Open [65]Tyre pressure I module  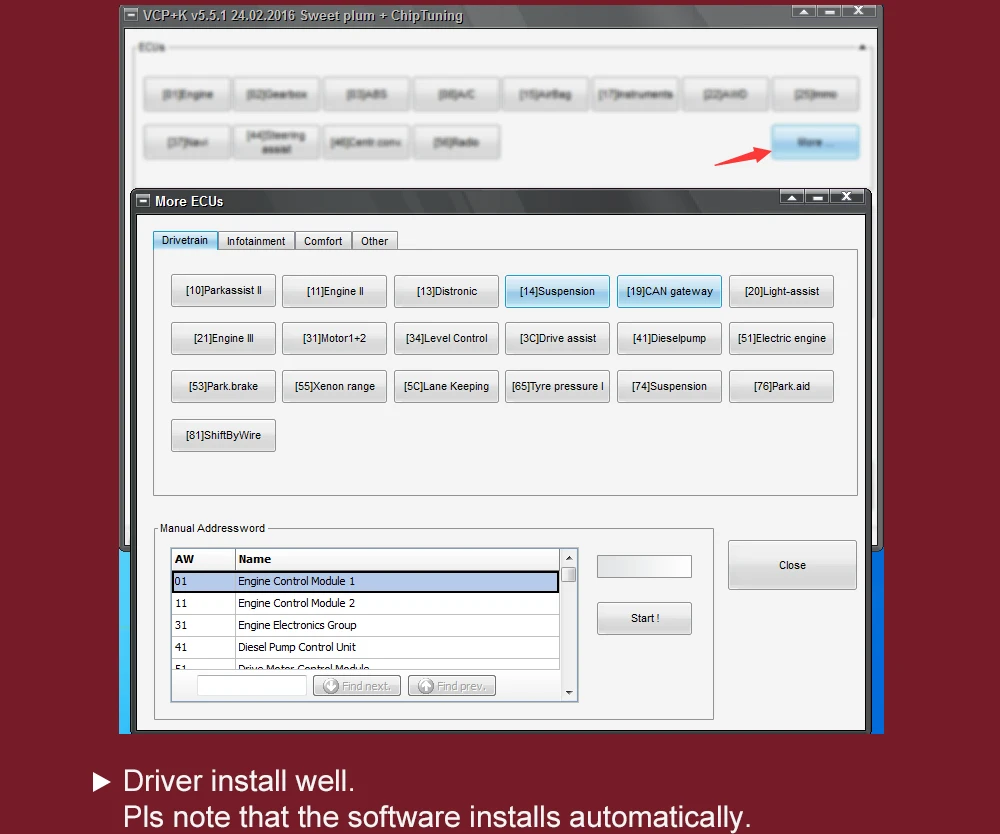[557, 386]
